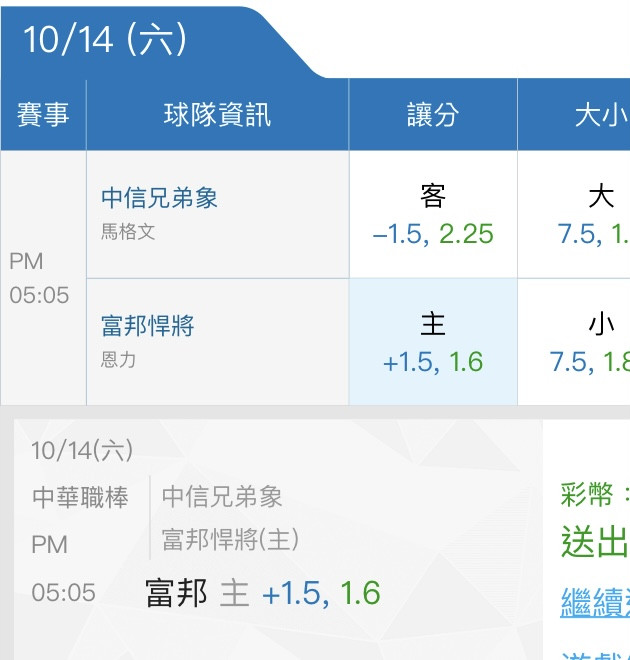Open the 富邦悍將 team link
The width and height of the screenshot is (630, 660).
(148, 325)
